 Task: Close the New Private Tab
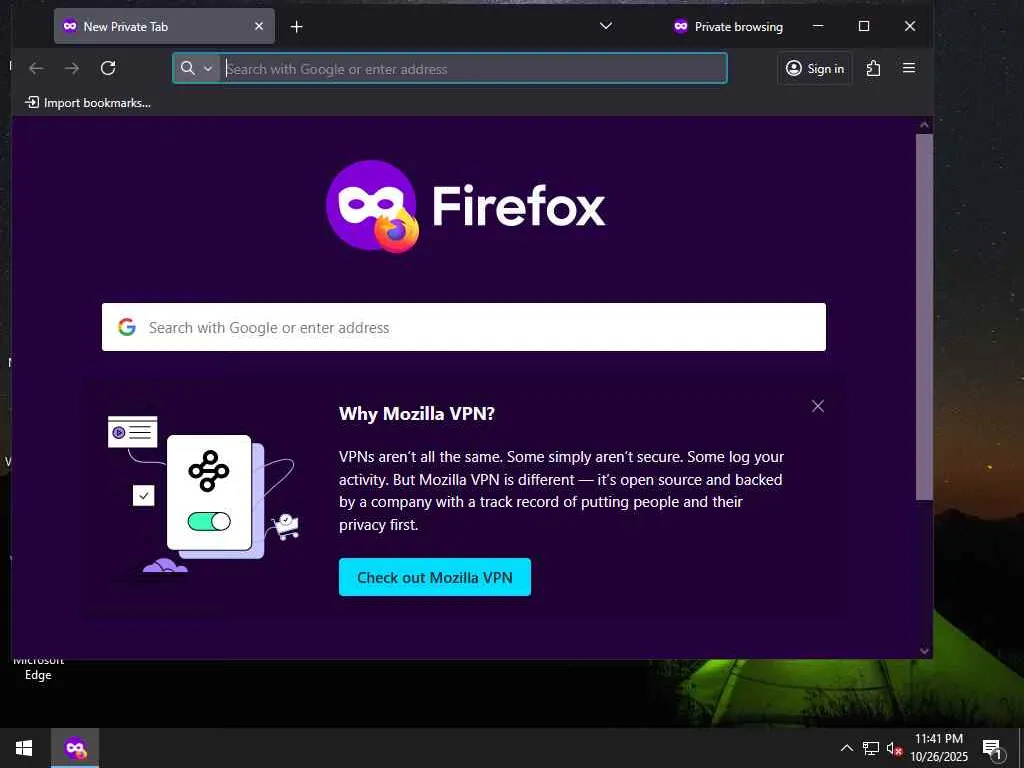pos(259,26)
